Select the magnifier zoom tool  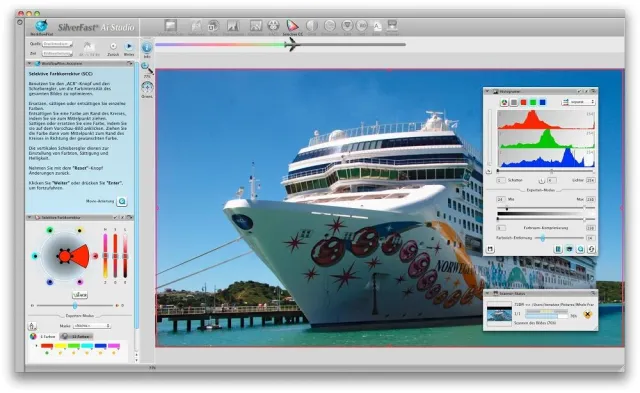(146, 67)
